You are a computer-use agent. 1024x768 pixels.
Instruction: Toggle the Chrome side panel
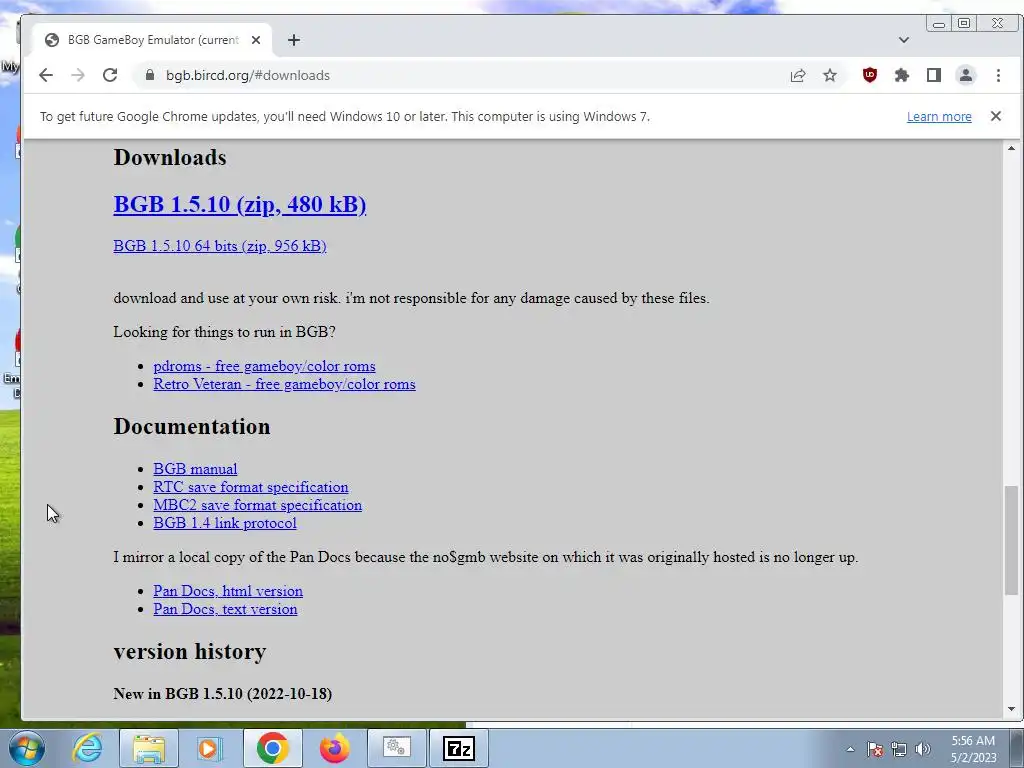[934, 75]
